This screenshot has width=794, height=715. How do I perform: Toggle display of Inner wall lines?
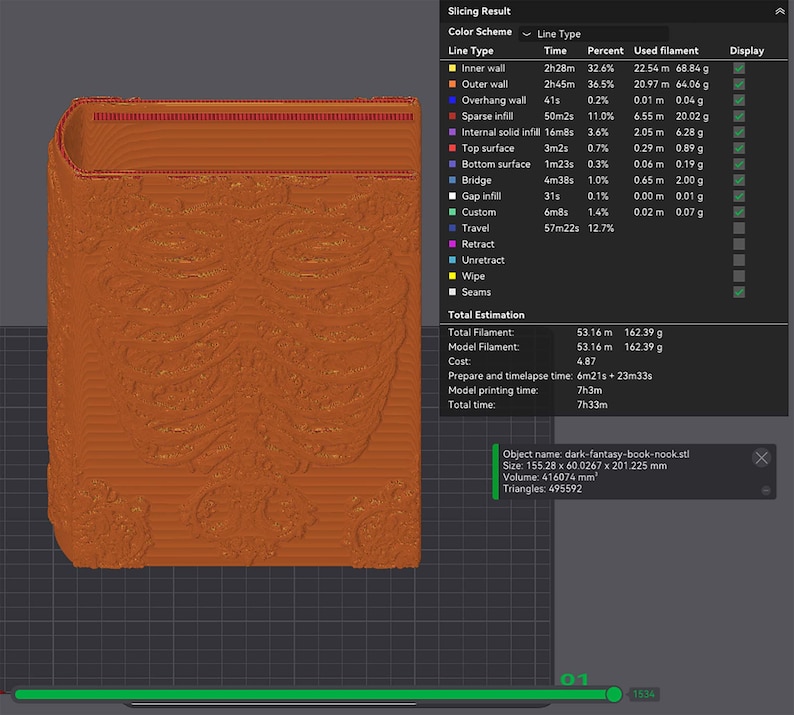click(x=739, y=68)
